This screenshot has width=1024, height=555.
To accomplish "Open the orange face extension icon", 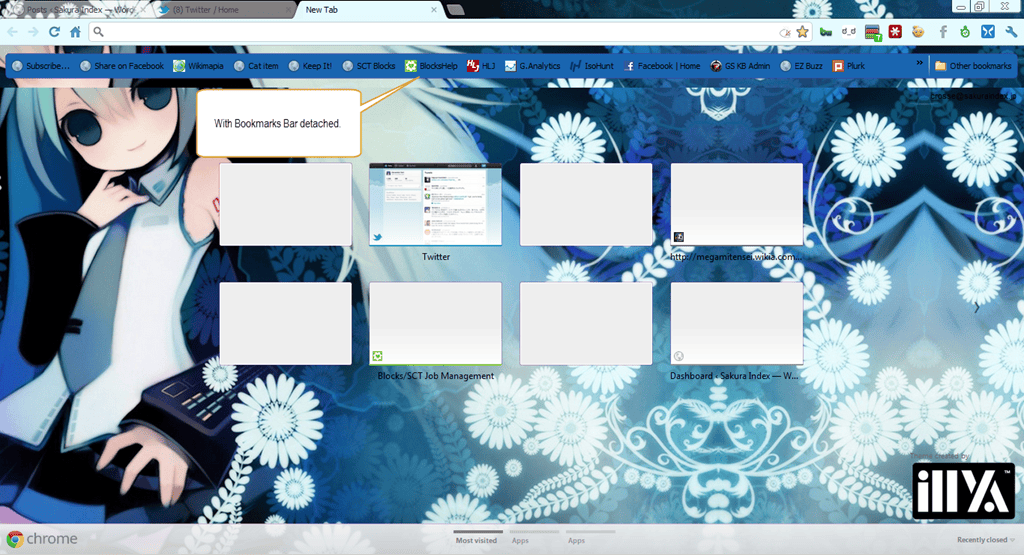I will tap(918, 31).
